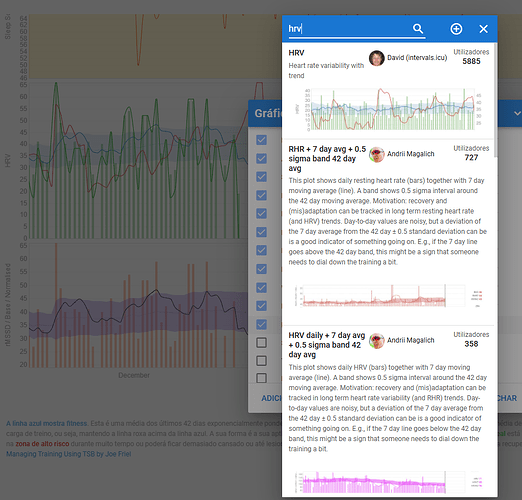Click the 'Heart rate variability with trend' description
Screen dimensions: 522x500
pyautogui.click(x=326, y=71)
